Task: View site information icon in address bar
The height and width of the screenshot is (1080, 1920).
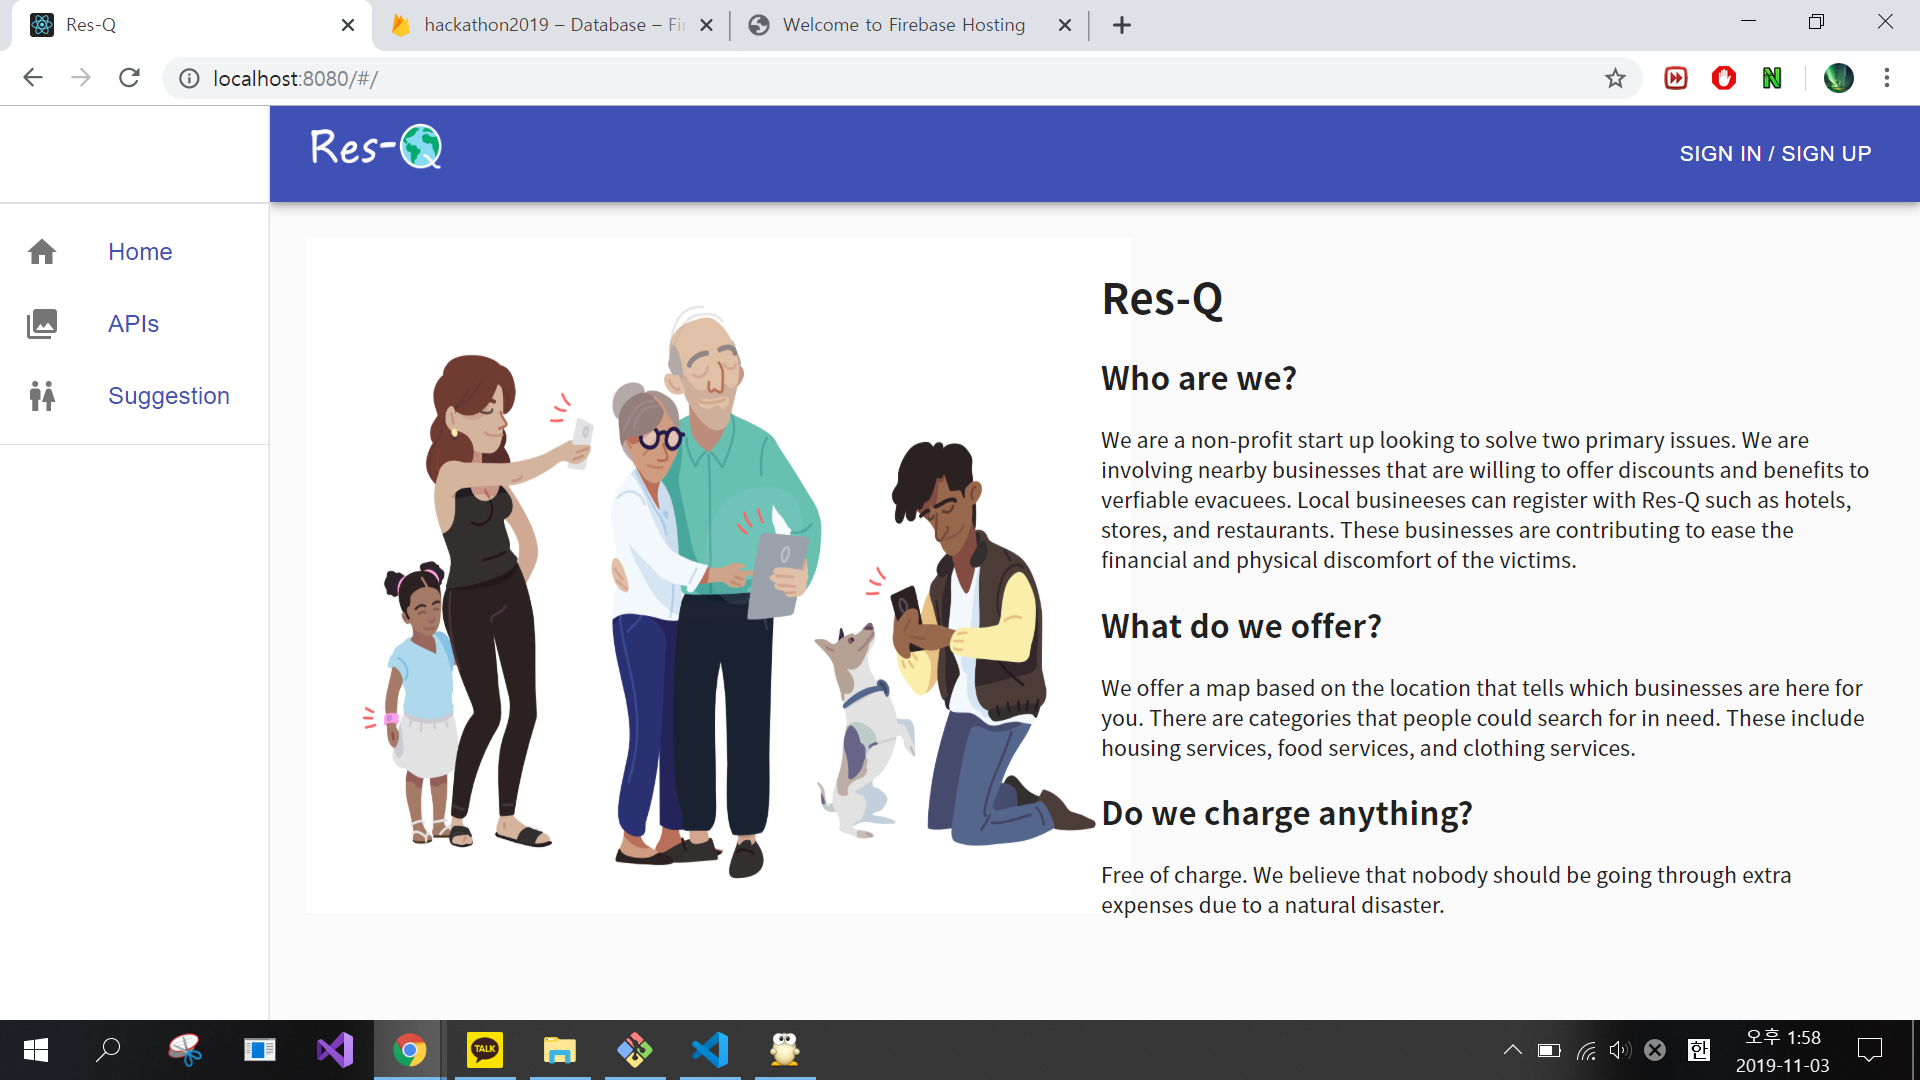Action: pos(189,78)
